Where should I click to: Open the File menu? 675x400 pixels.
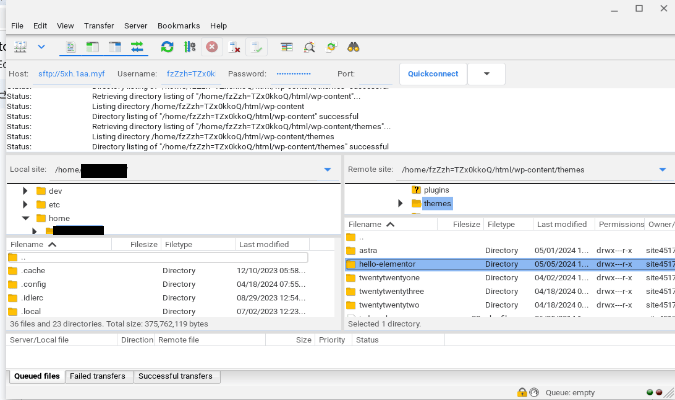pos(17,26)
